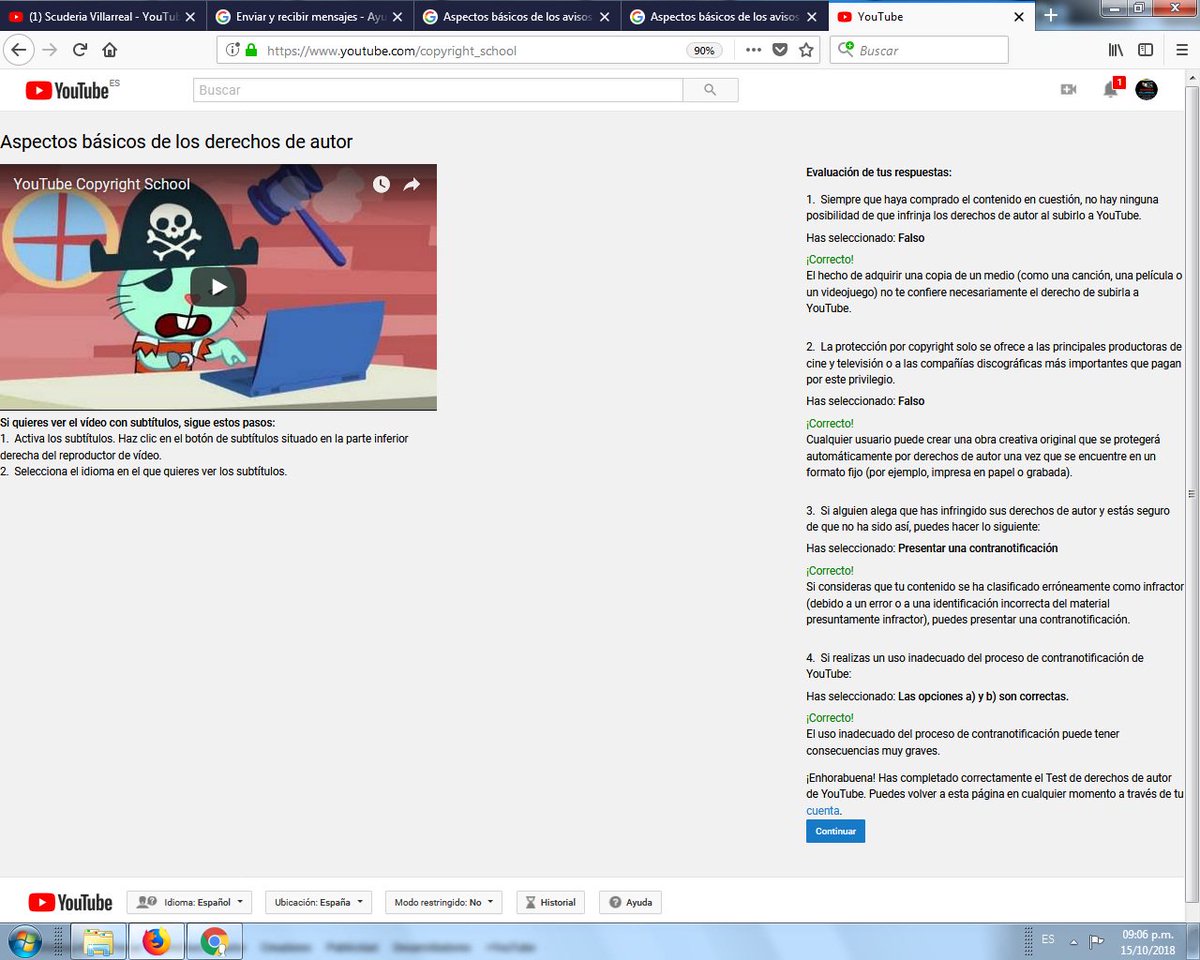1200x960 pixels.
Task: Open the Ubicación: España dropdown
Action: (x=319, y=902)
